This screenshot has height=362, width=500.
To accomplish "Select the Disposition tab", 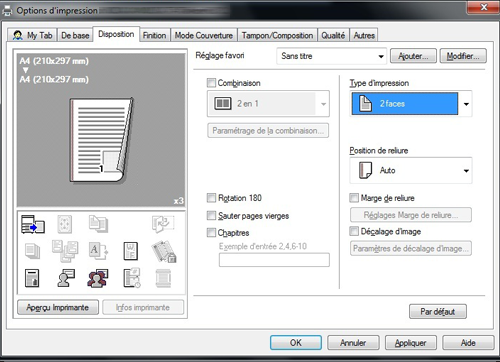I will tap(116, 34).
